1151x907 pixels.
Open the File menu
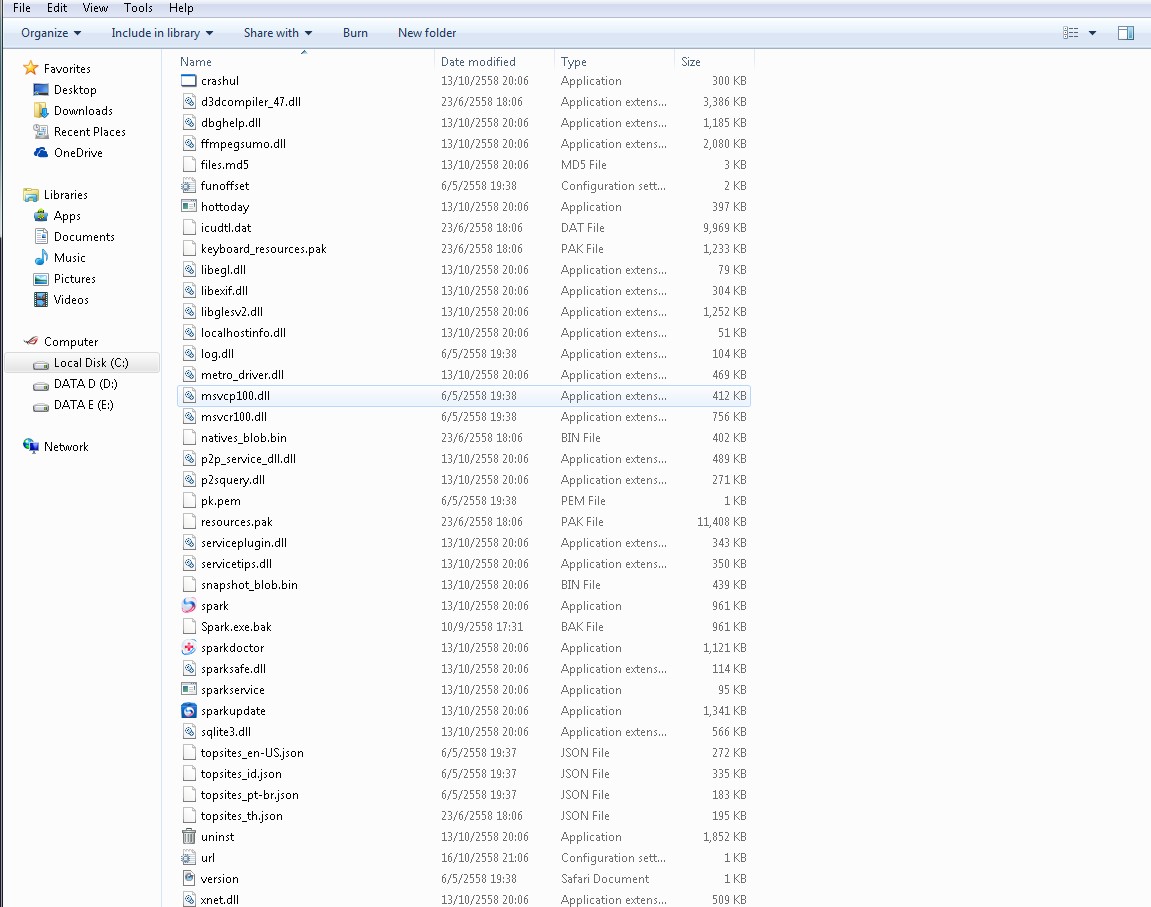coord(22,8)
